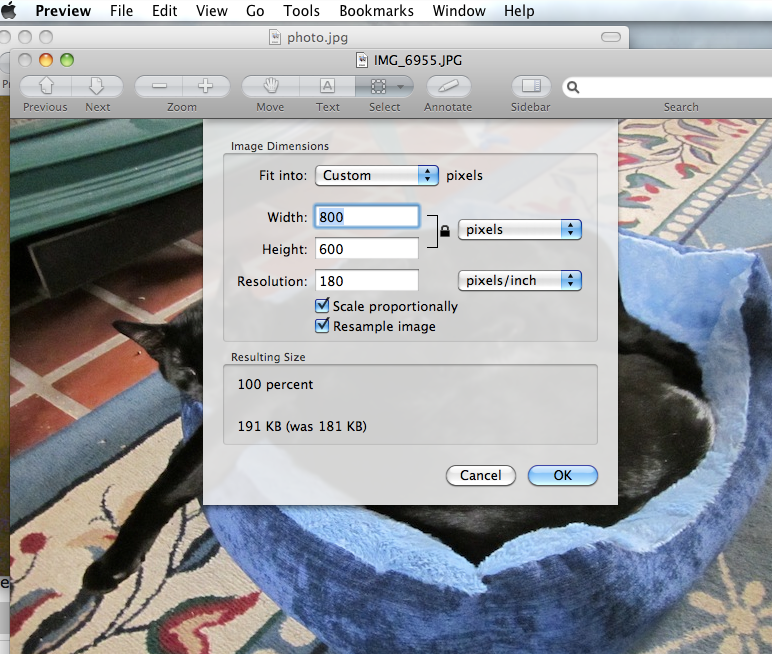This screenshot has height=654, width=772.
Task: Go to Next image in toolbar
Action: [x=97, y=87]
